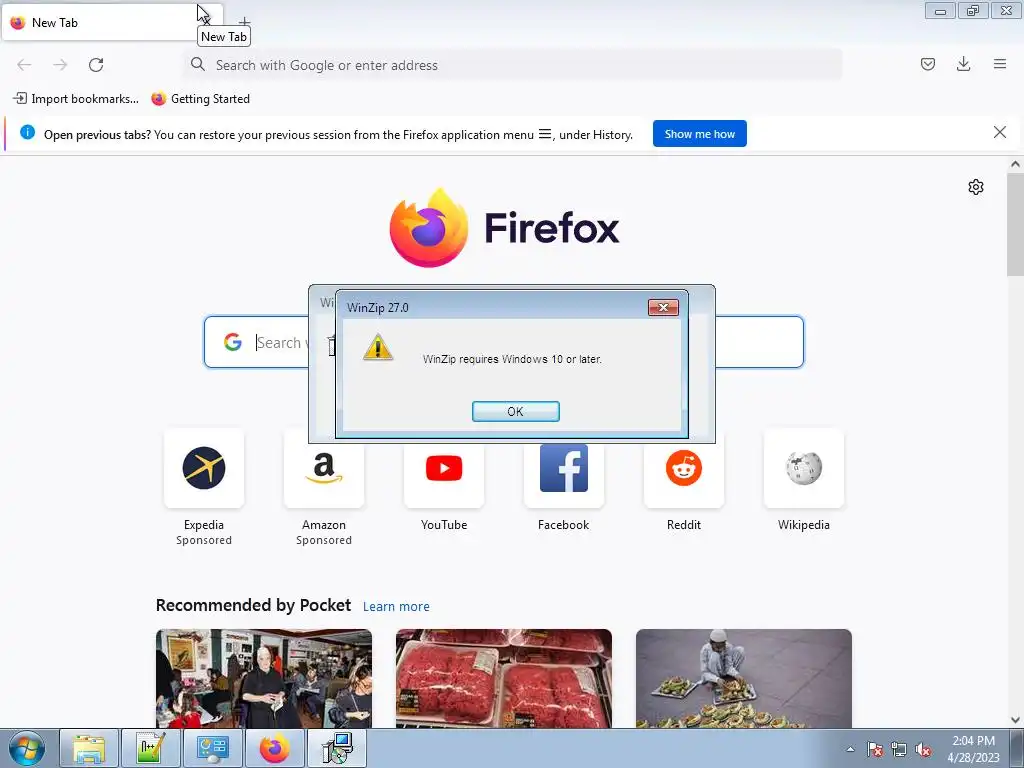Click the Show me how button
The width and height of the screenshot is (1024, 768).
click(x=699, y=134)
